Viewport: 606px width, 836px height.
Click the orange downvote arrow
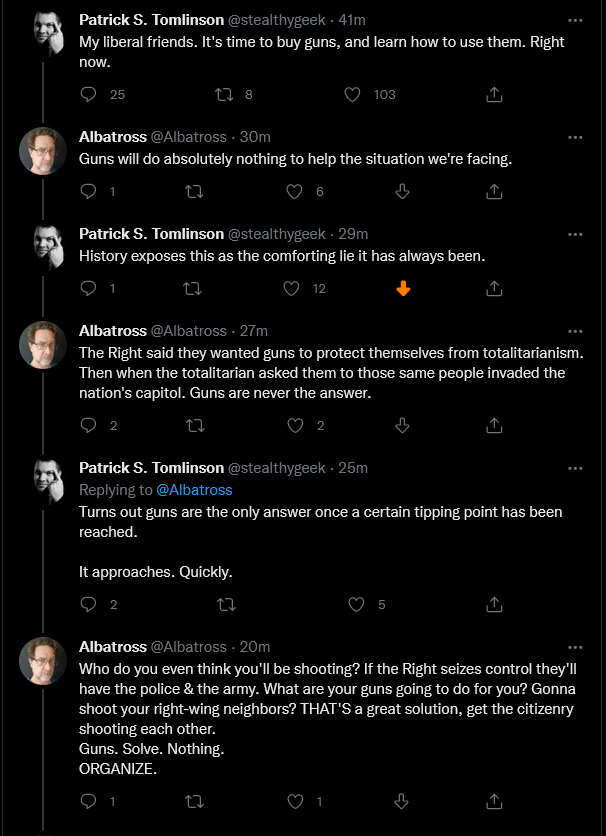click(x=403, y=289)
